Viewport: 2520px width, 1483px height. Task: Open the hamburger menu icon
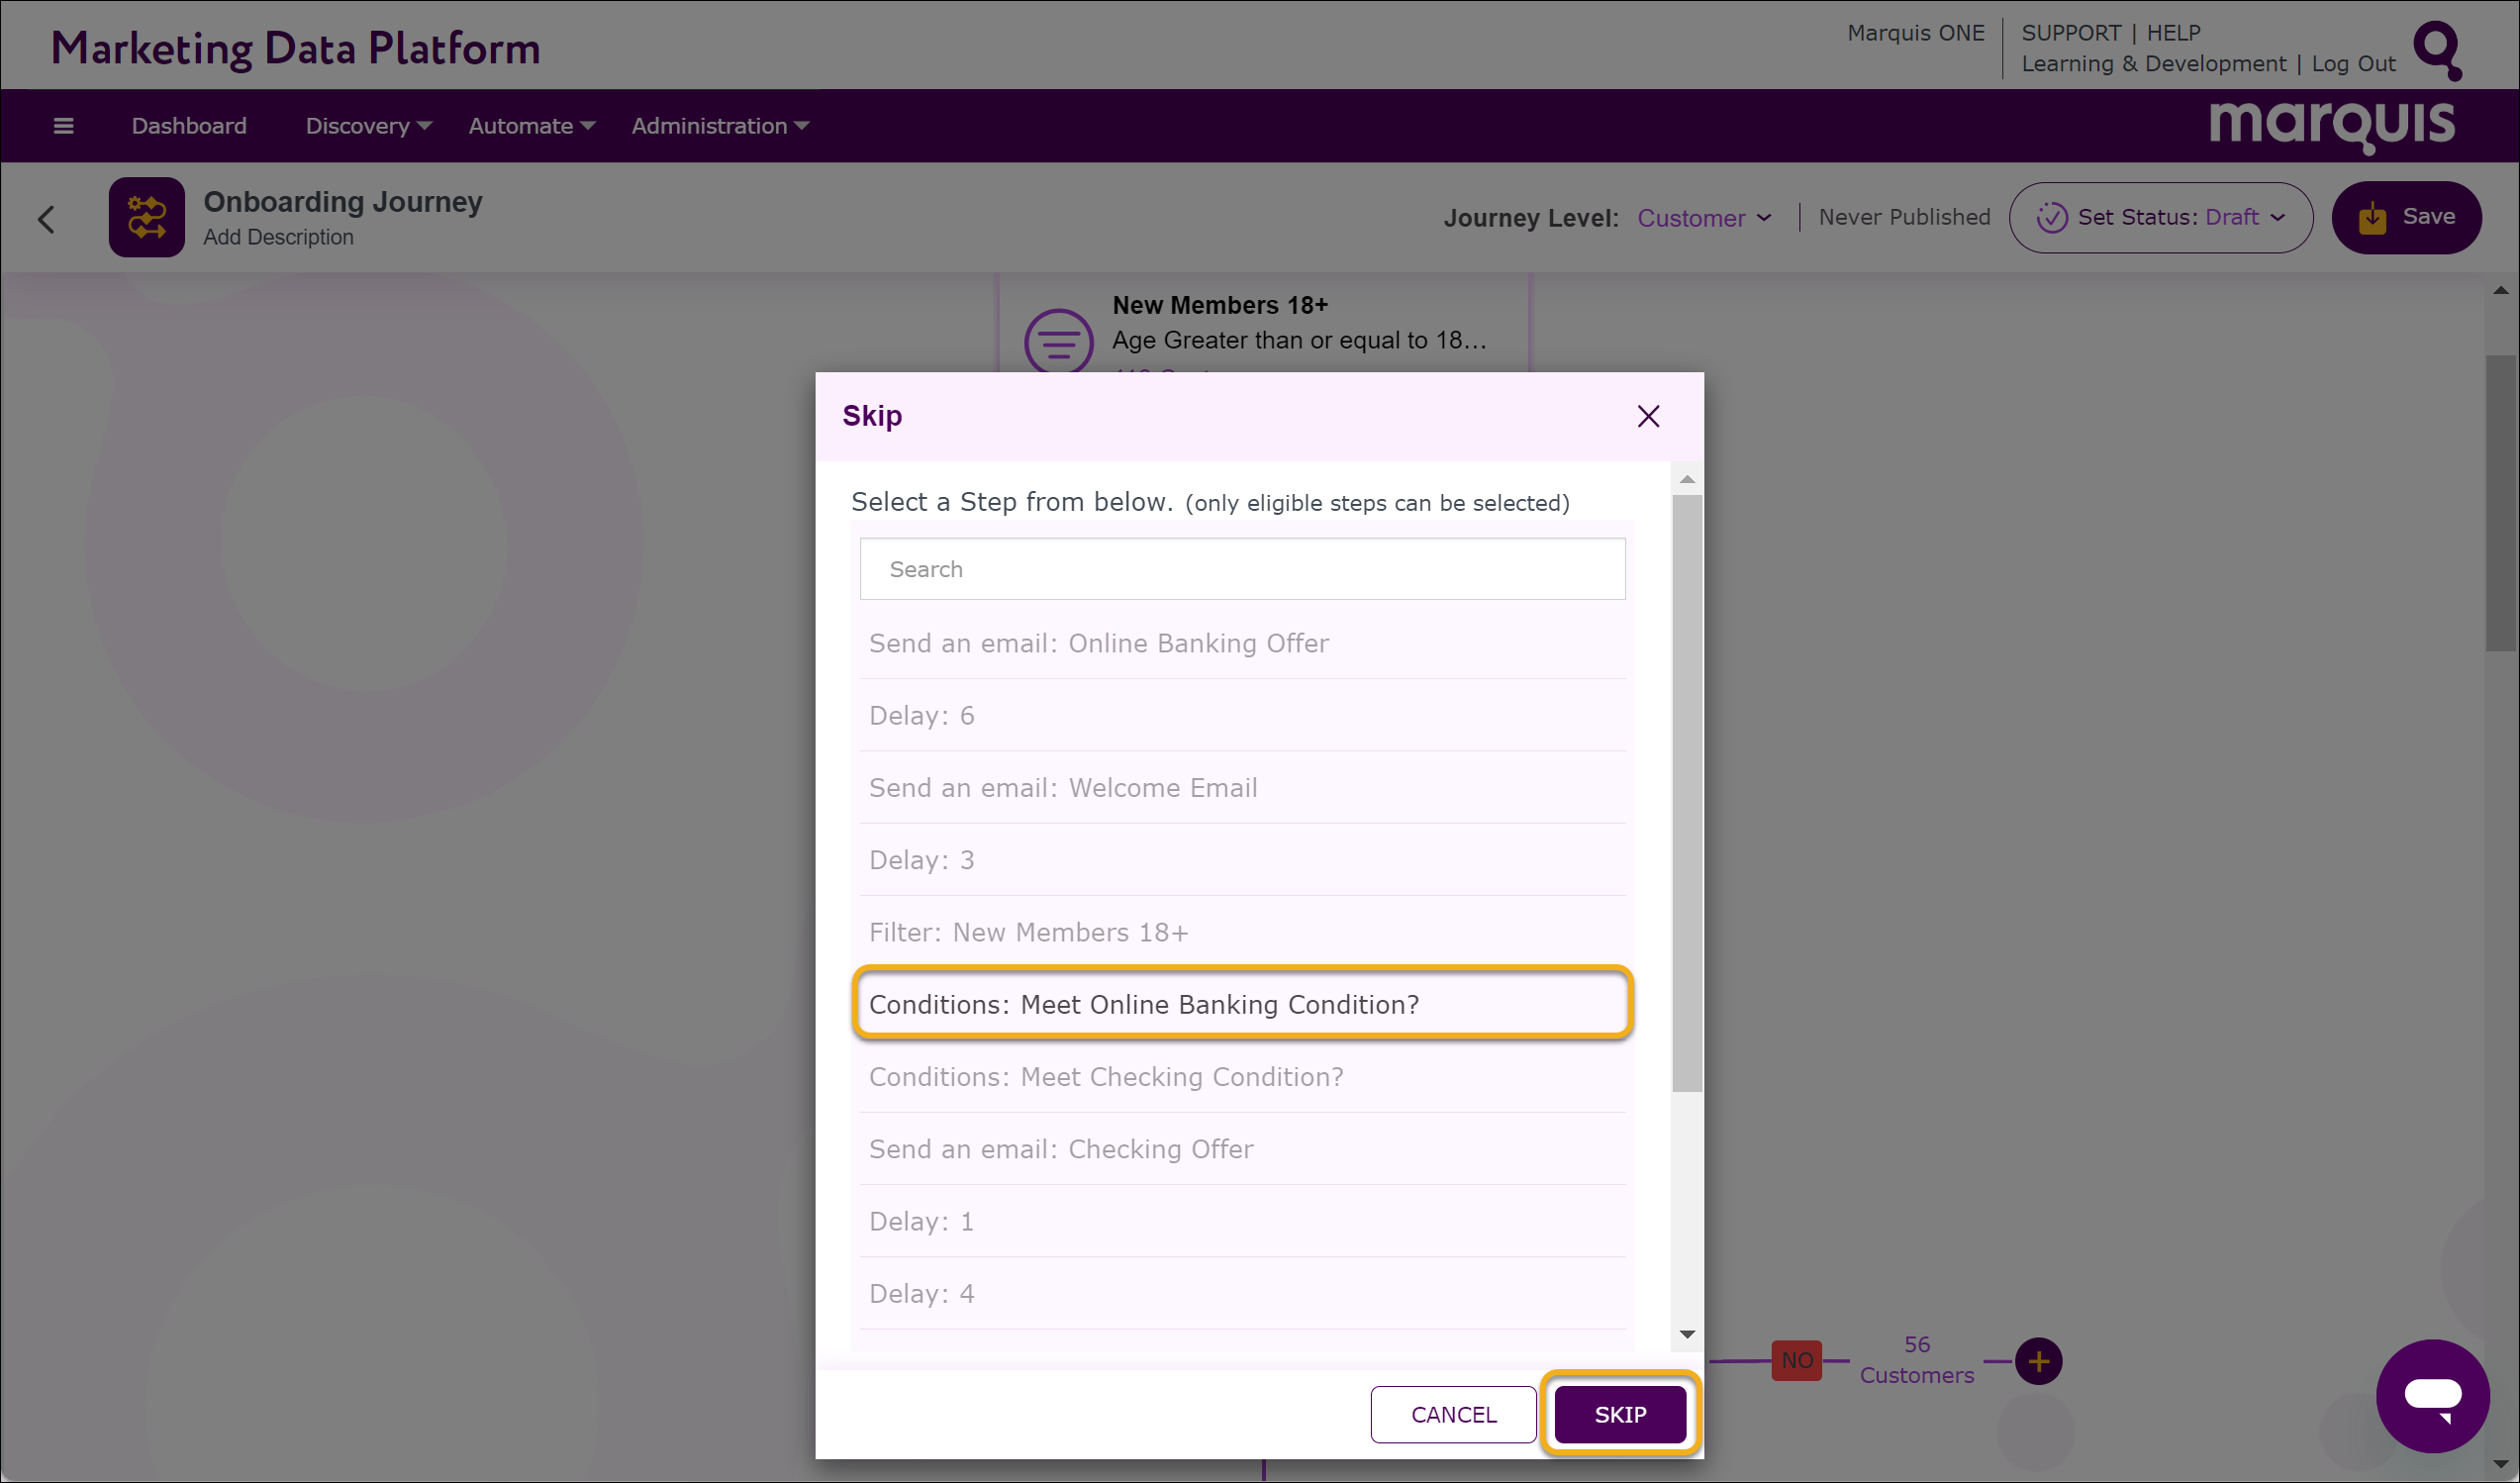63,126
